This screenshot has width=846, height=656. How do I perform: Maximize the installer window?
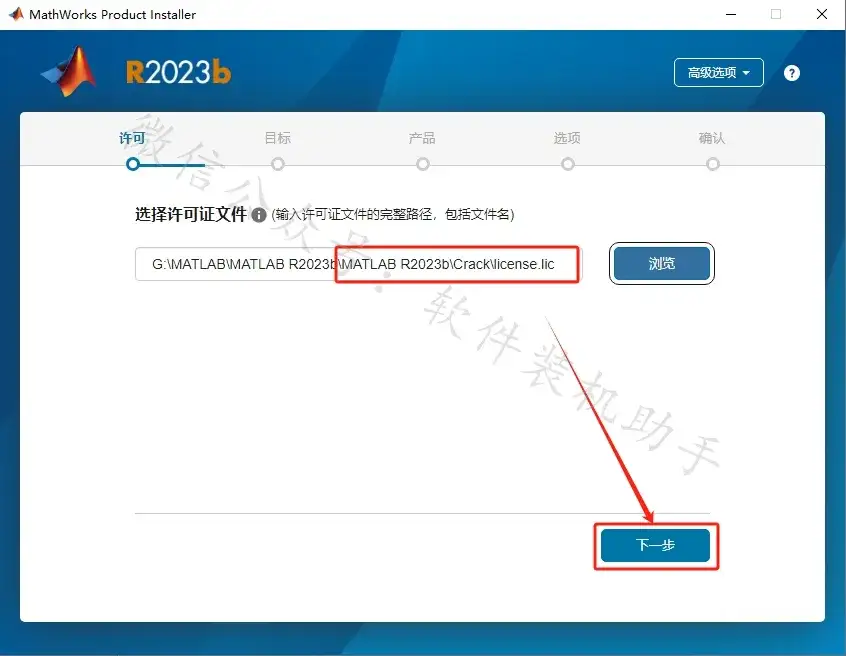pos(776,15)
